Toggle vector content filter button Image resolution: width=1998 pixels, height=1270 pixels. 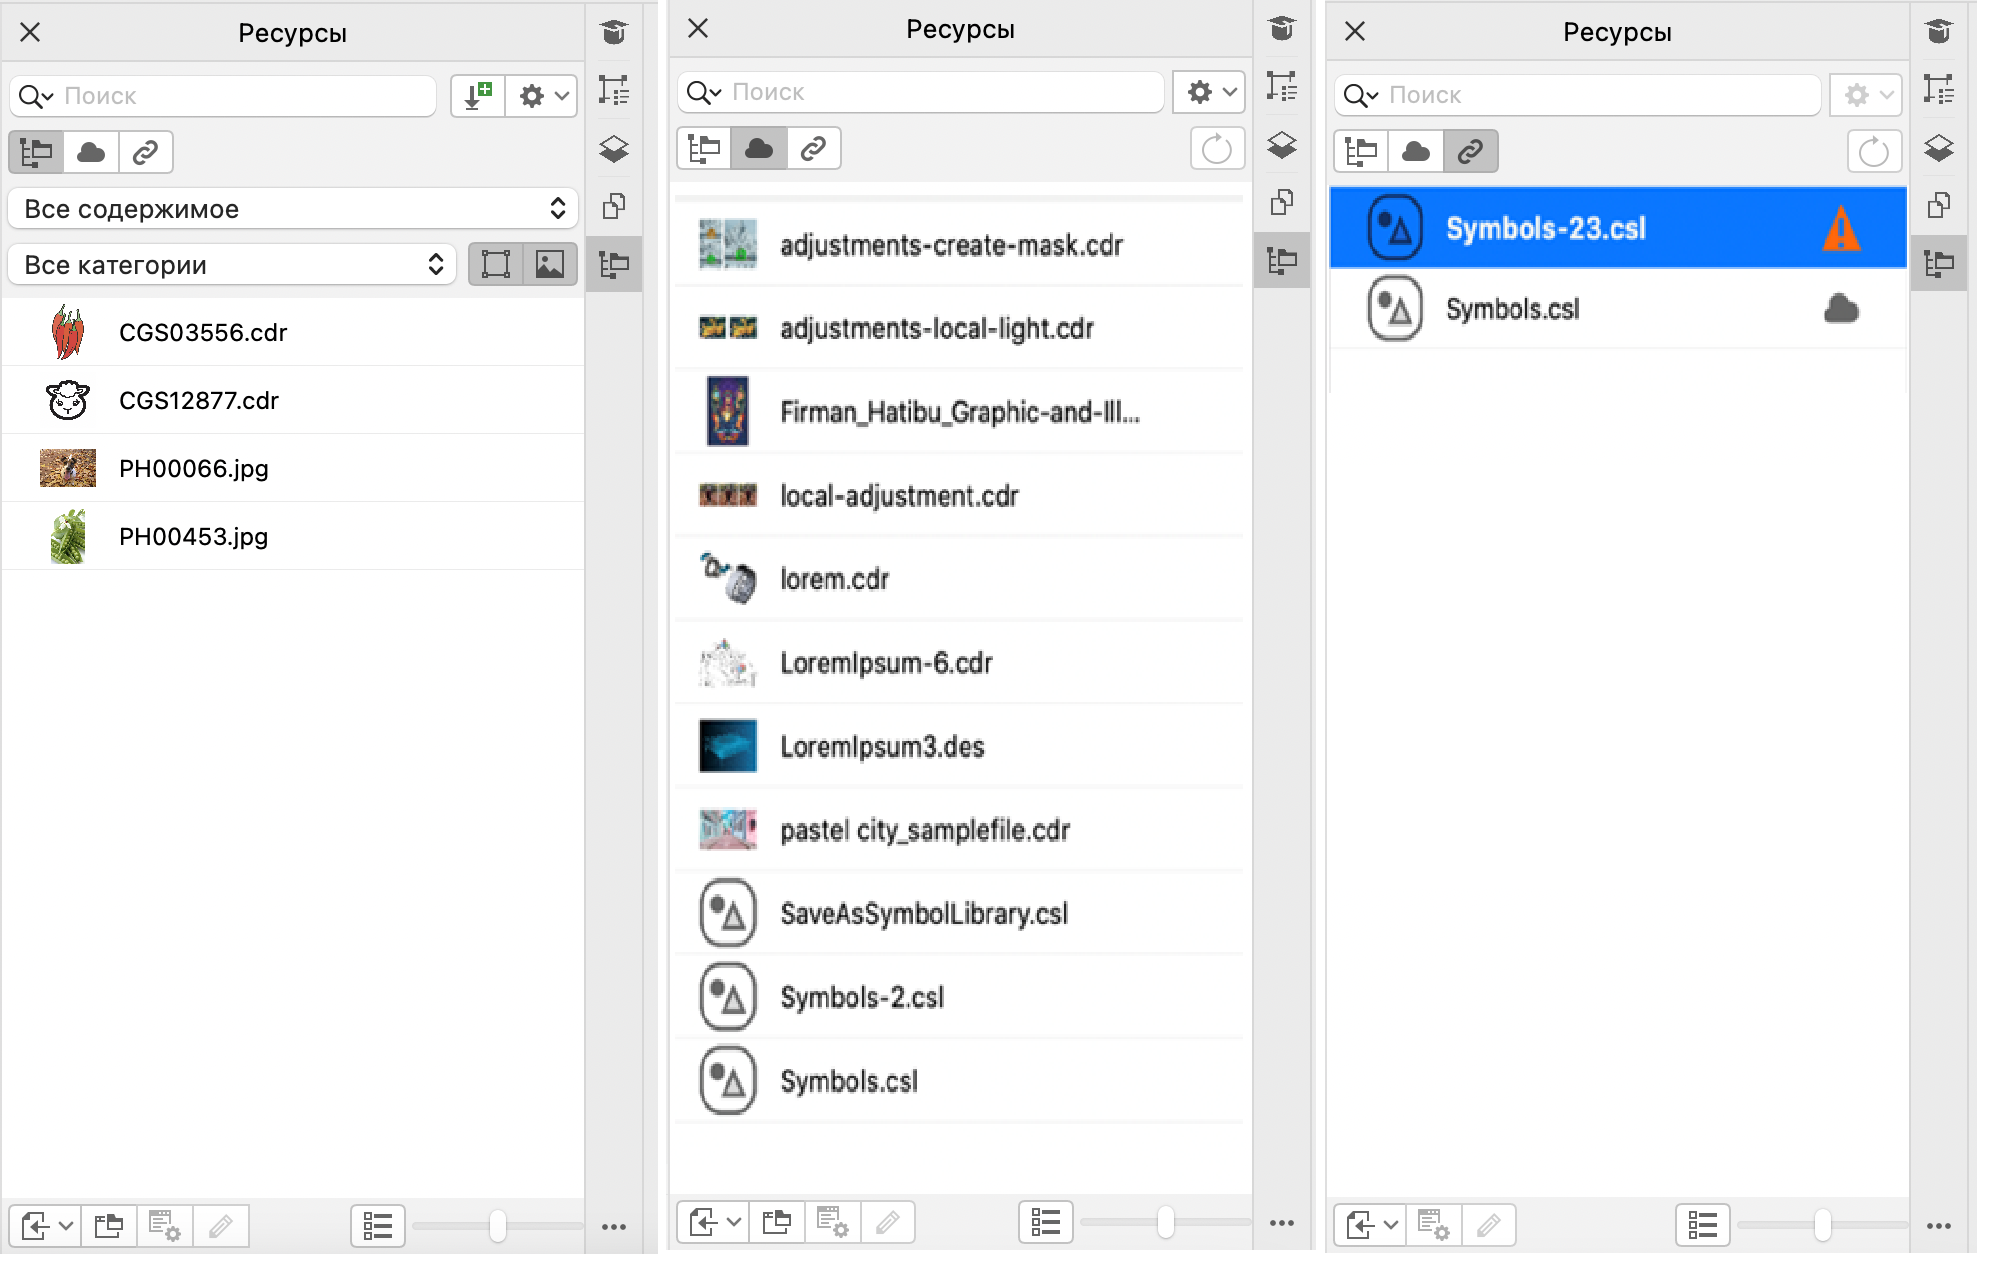pyautogui.click(x=496, y=265)
